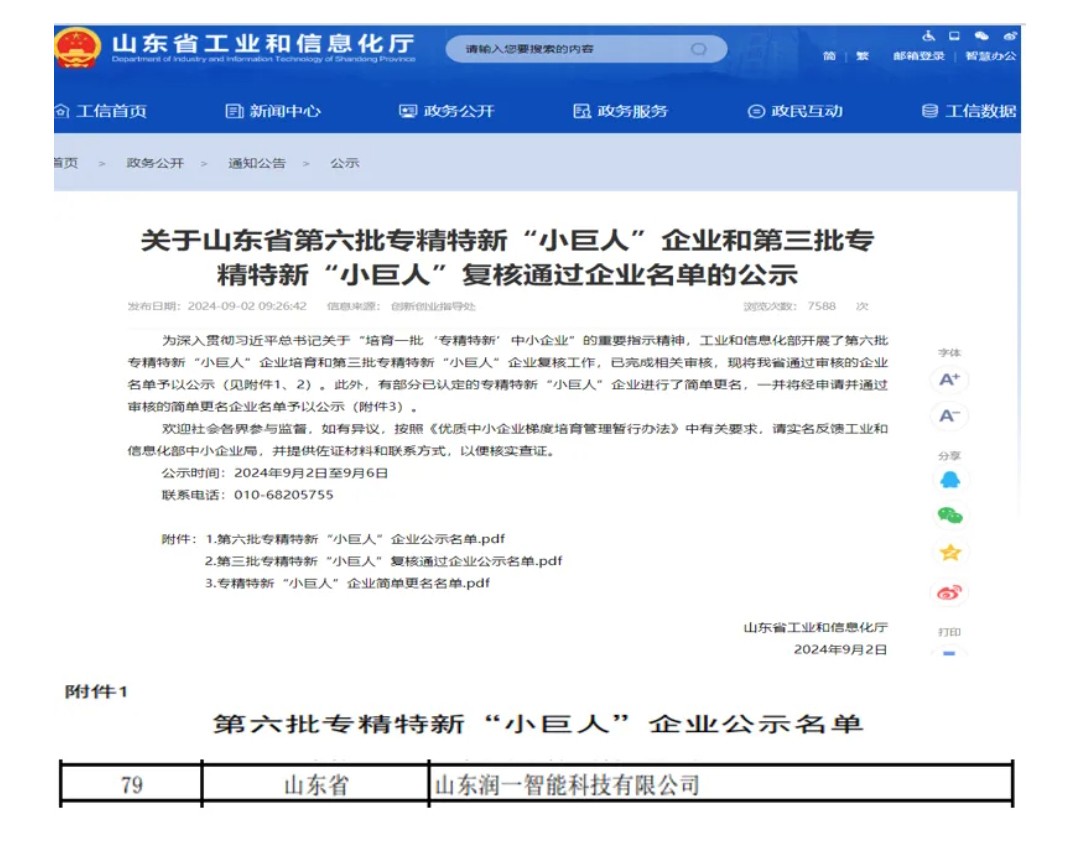The height and width of the screenshot is (864, 1080).
Task: Click the publicity period 2024年9月2日至9月6日
Action: (x=311, y=473)
